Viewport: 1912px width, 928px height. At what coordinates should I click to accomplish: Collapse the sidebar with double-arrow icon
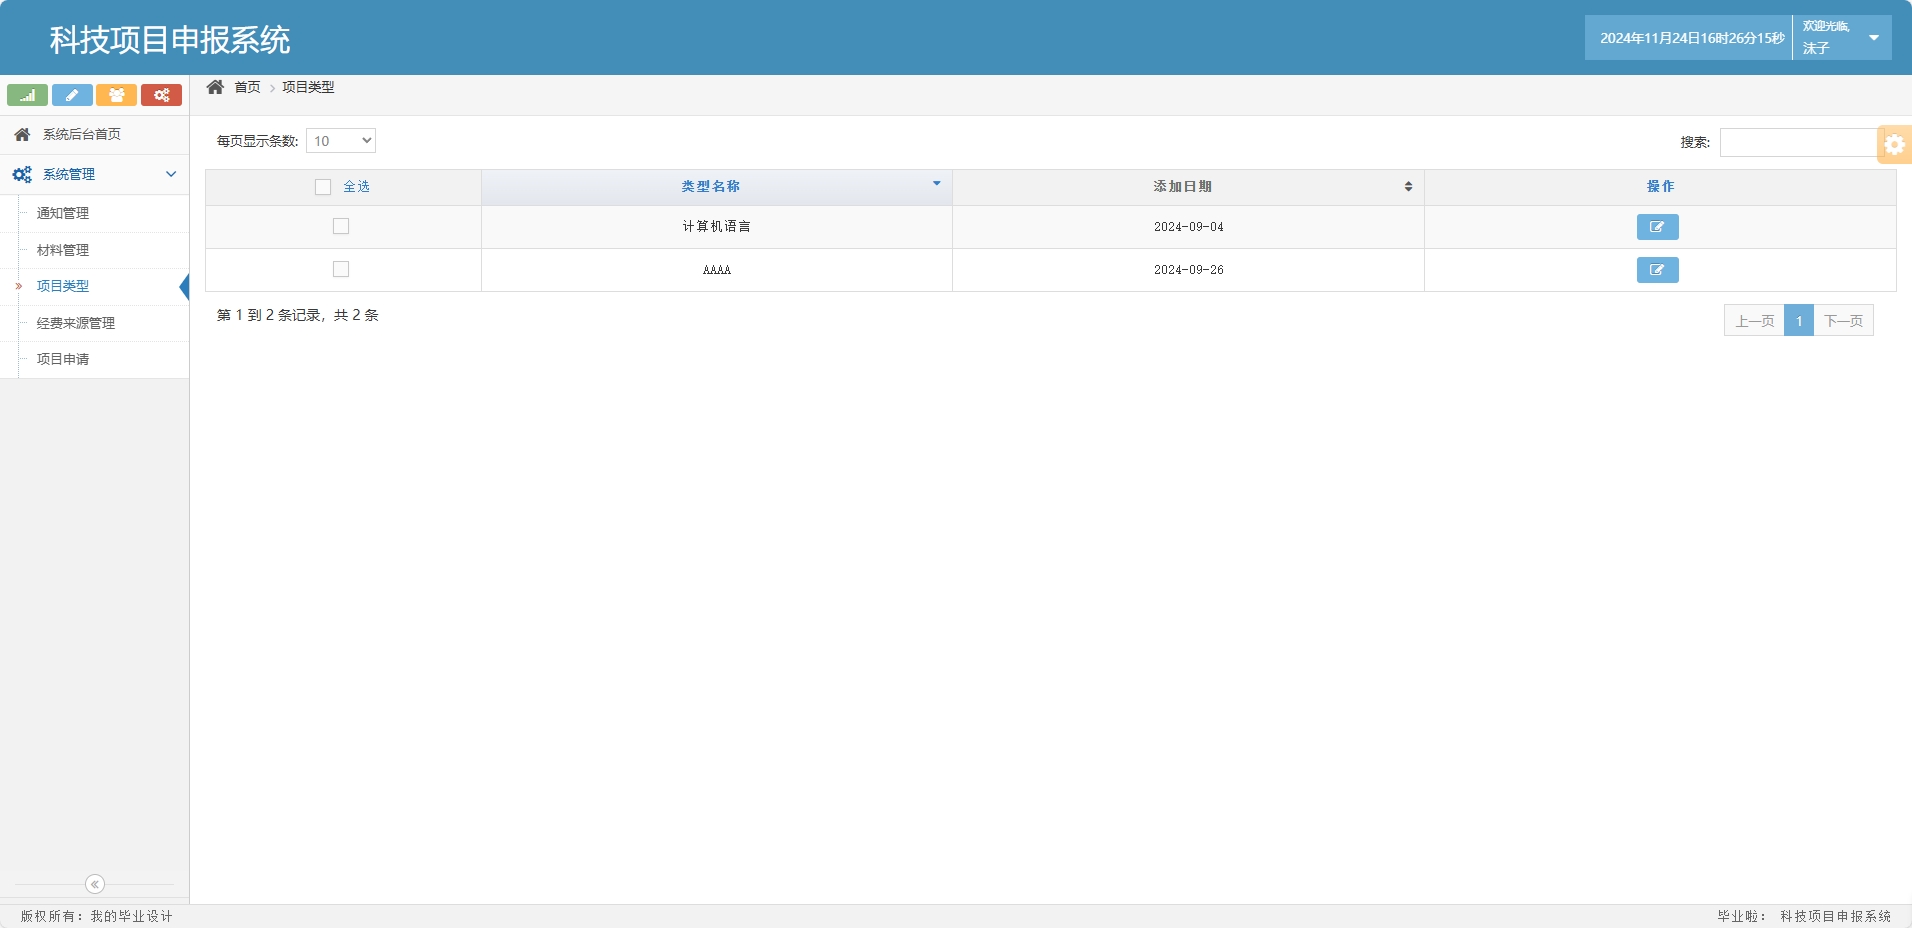(x=95, y=884)
